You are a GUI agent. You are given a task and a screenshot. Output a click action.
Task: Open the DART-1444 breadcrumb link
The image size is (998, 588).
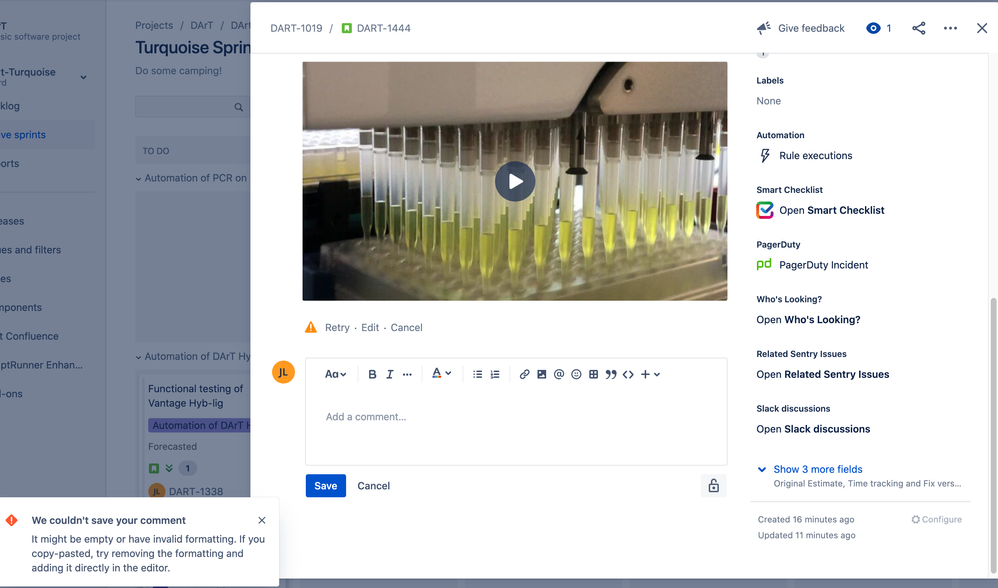pyautogui.click(x=384, y=28)
